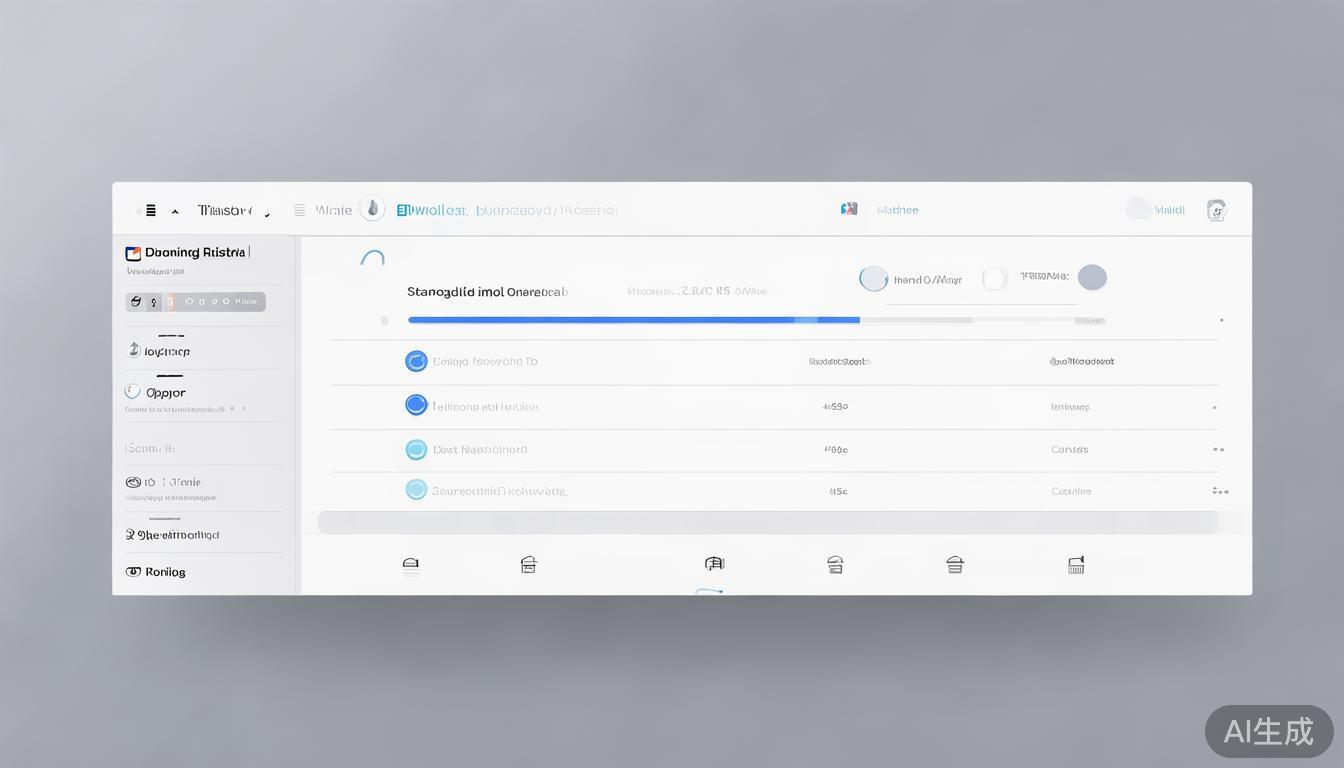Click the eye icon next to Roniiog

[x=133, y=572]
